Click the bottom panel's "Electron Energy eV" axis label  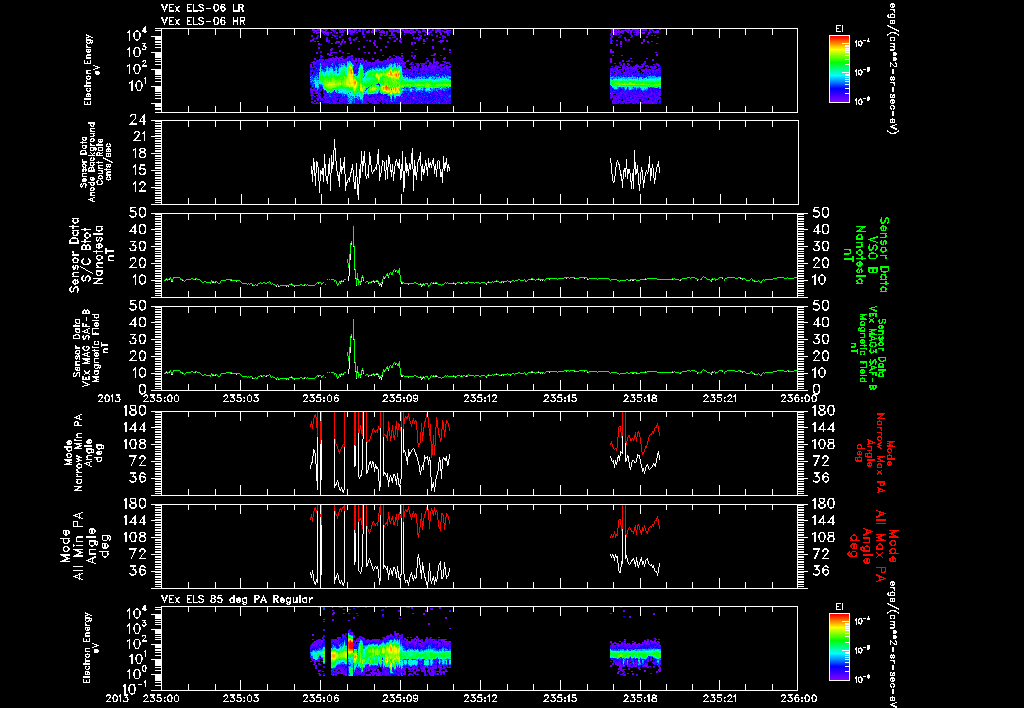tap(92, 648)
